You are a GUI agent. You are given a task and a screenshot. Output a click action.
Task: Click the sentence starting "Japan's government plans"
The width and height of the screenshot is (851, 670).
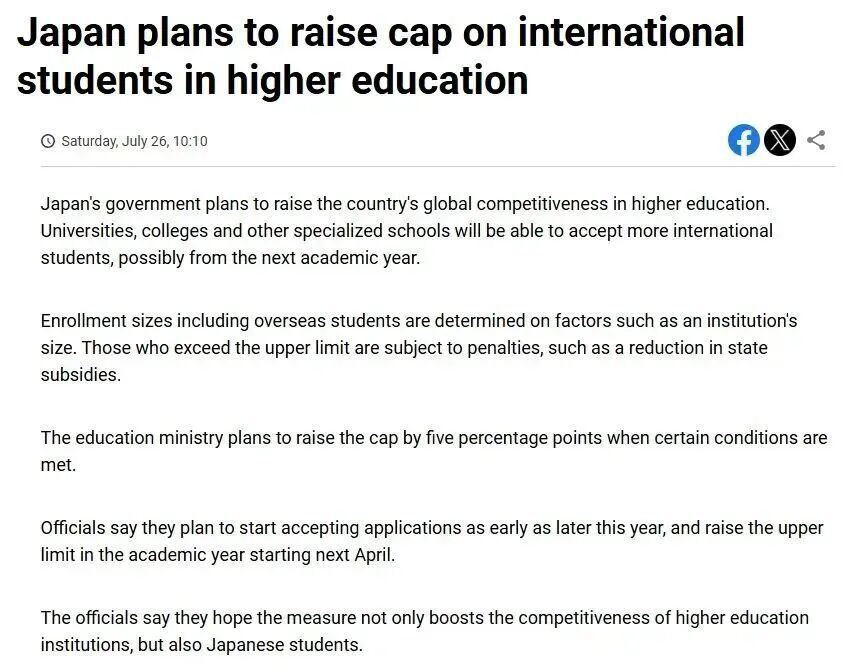click(x=405, y=204)
